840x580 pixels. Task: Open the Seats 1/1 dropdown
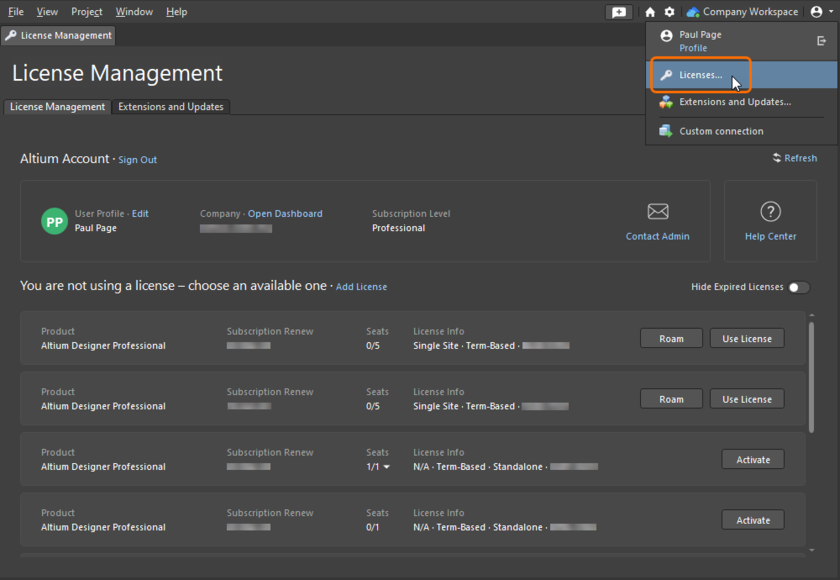(x=388, y=466)
